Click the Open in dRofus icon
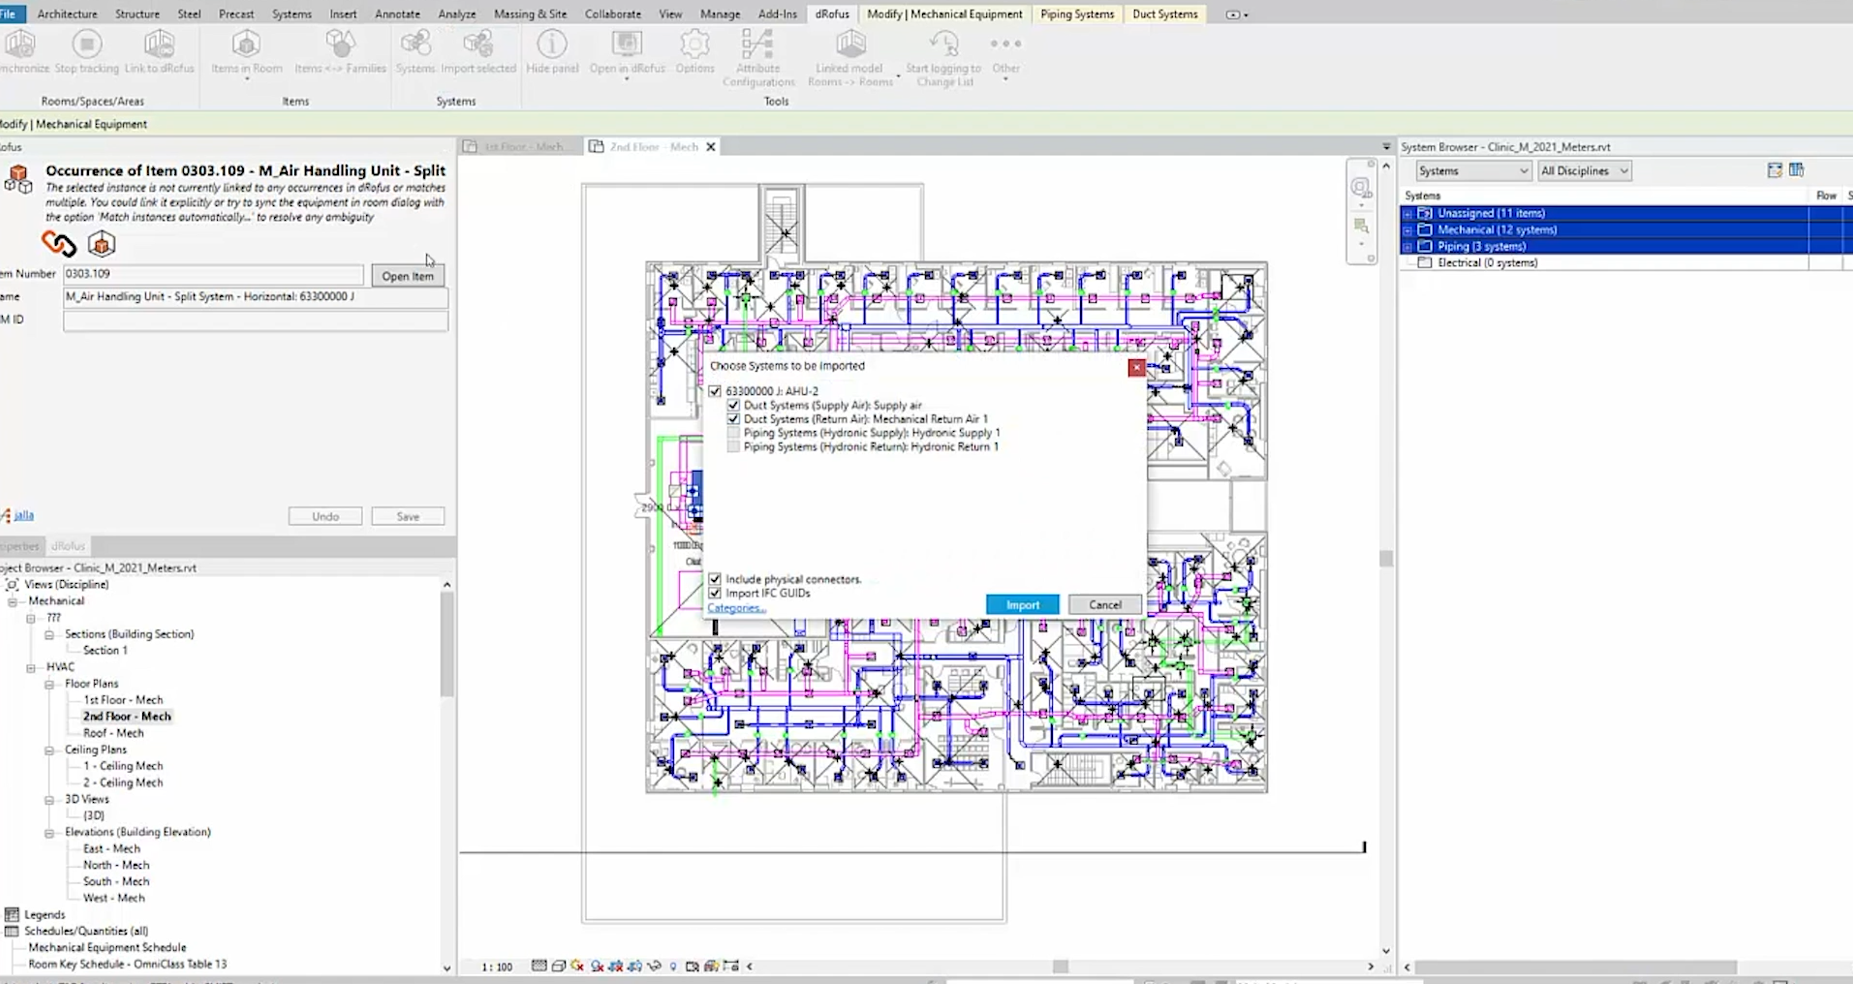 click(x=627, y=44)
